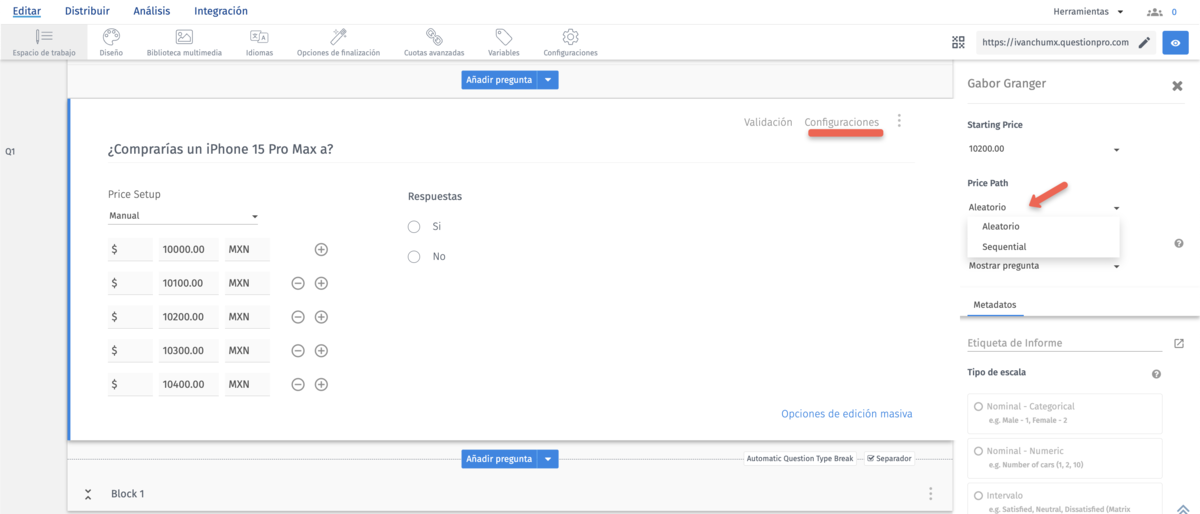Edit the 10000.00 price field
The width and height of the screenshot is (1200, 514).
click(188, 249)
